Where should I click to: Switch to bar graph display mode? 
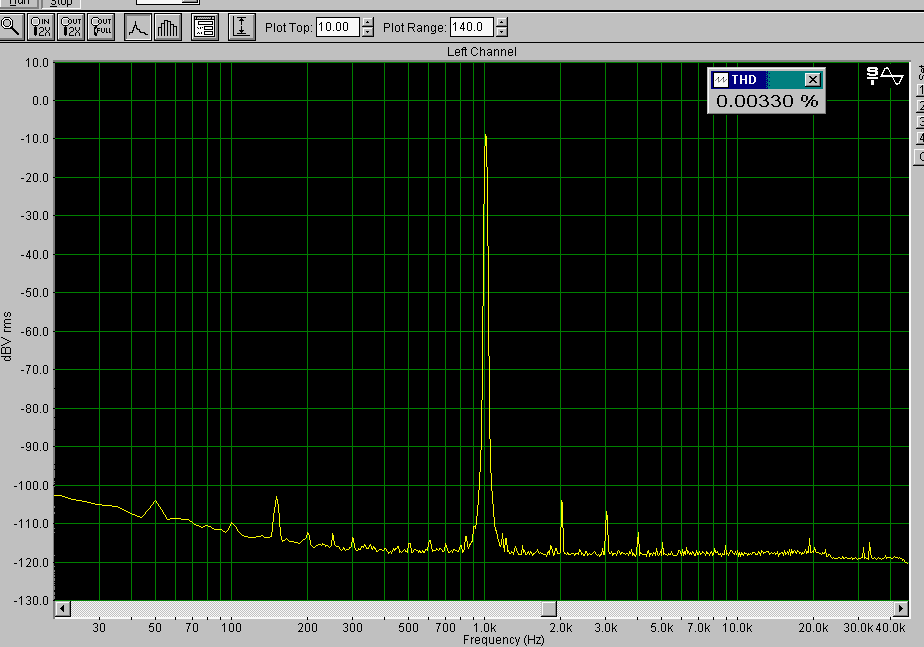coord(168,27)
